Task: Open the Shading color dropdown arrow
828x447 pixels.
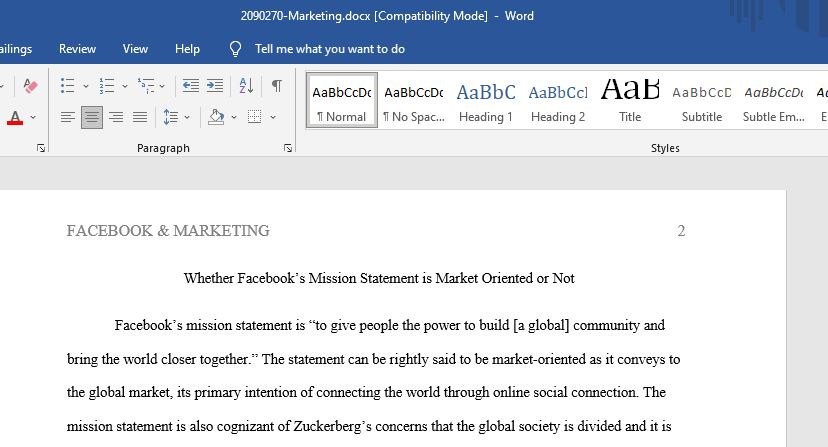Action: pos(234,117)
